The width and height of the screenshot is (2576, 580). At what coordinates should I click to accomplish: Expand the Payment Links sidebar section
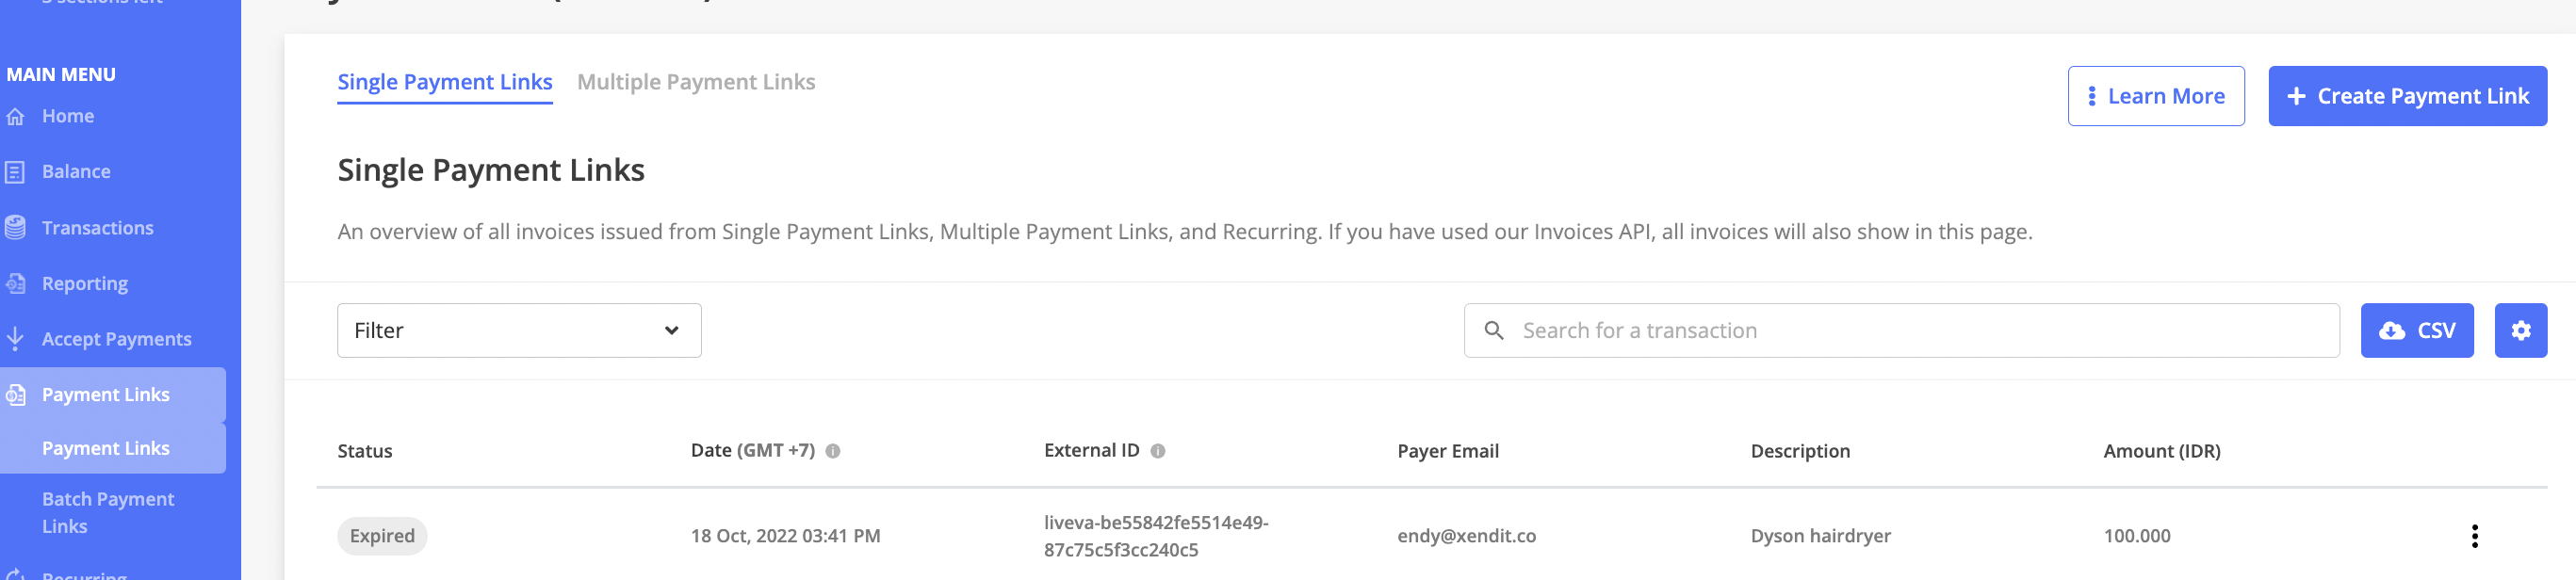pos(105,395)
